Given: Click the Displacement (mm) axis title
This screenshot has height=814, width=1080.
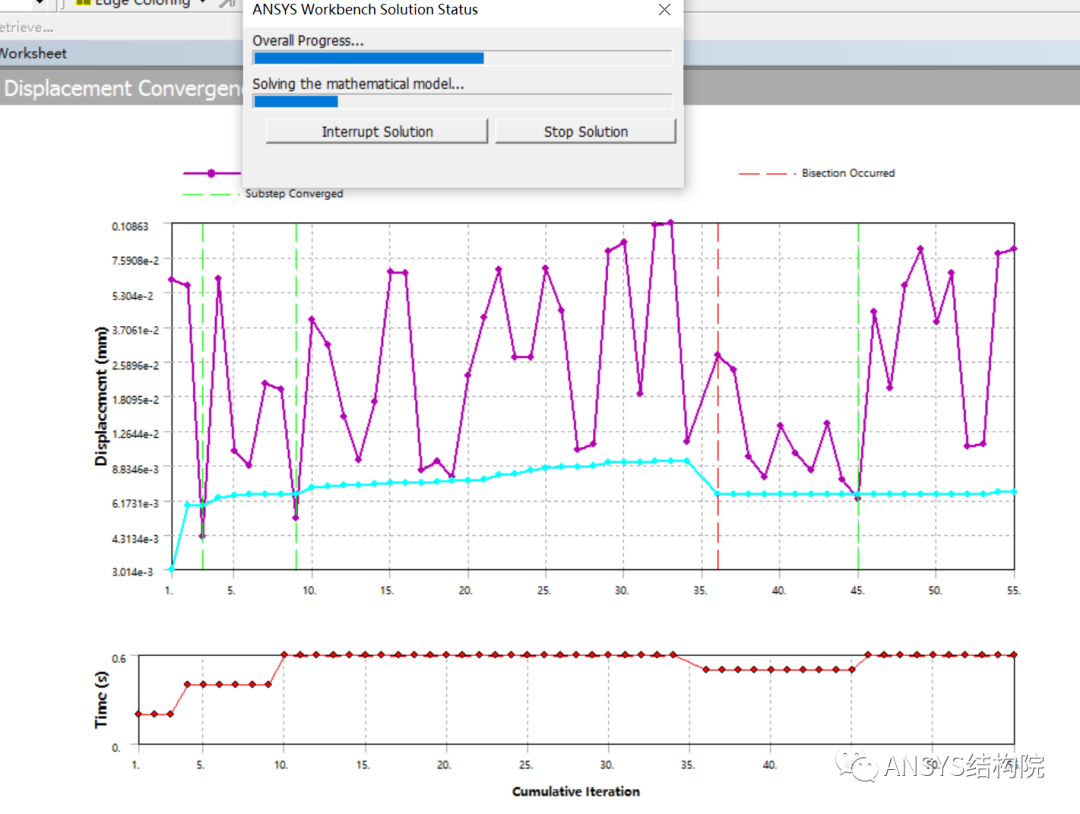Looking at the screenshot, I should 101,396.
